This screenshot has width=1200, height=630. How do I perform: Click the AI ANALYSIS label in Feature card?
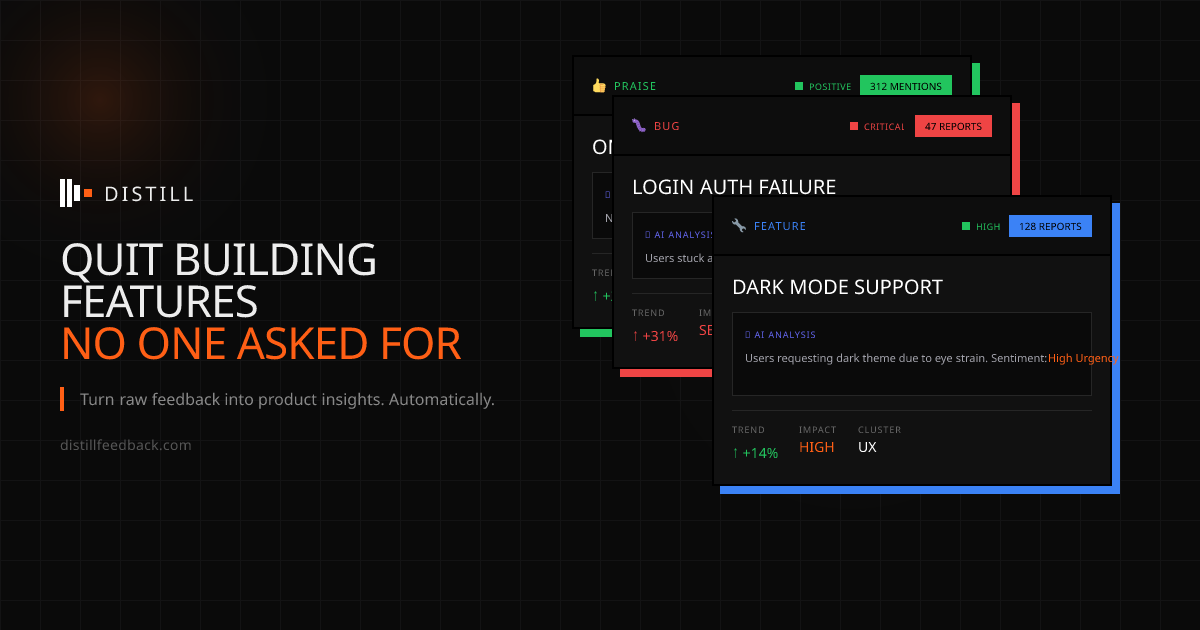pos(785,335)
